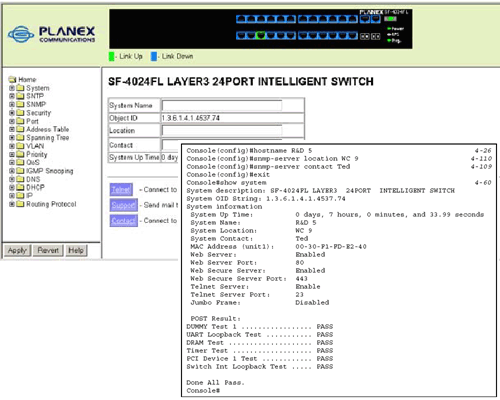This screenshot has width=500, height=400.
Task: Click 'Done All Pass.' console line
Action: [x=215, y=383]
